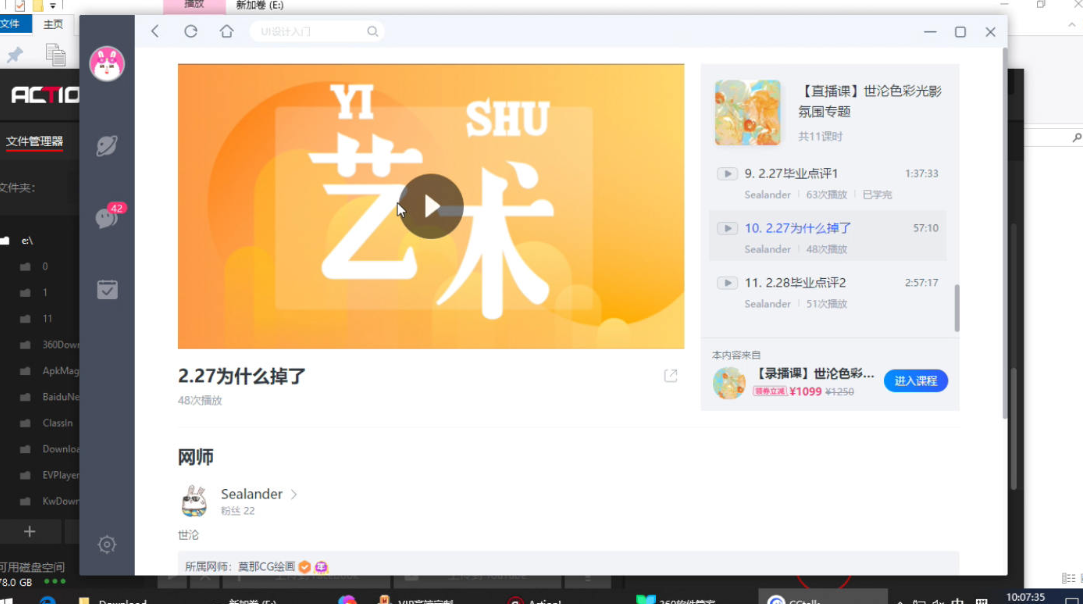Click the pin icon in Explorer ribbon
The width and height of the screenshot is (1083, 604).
15,55
